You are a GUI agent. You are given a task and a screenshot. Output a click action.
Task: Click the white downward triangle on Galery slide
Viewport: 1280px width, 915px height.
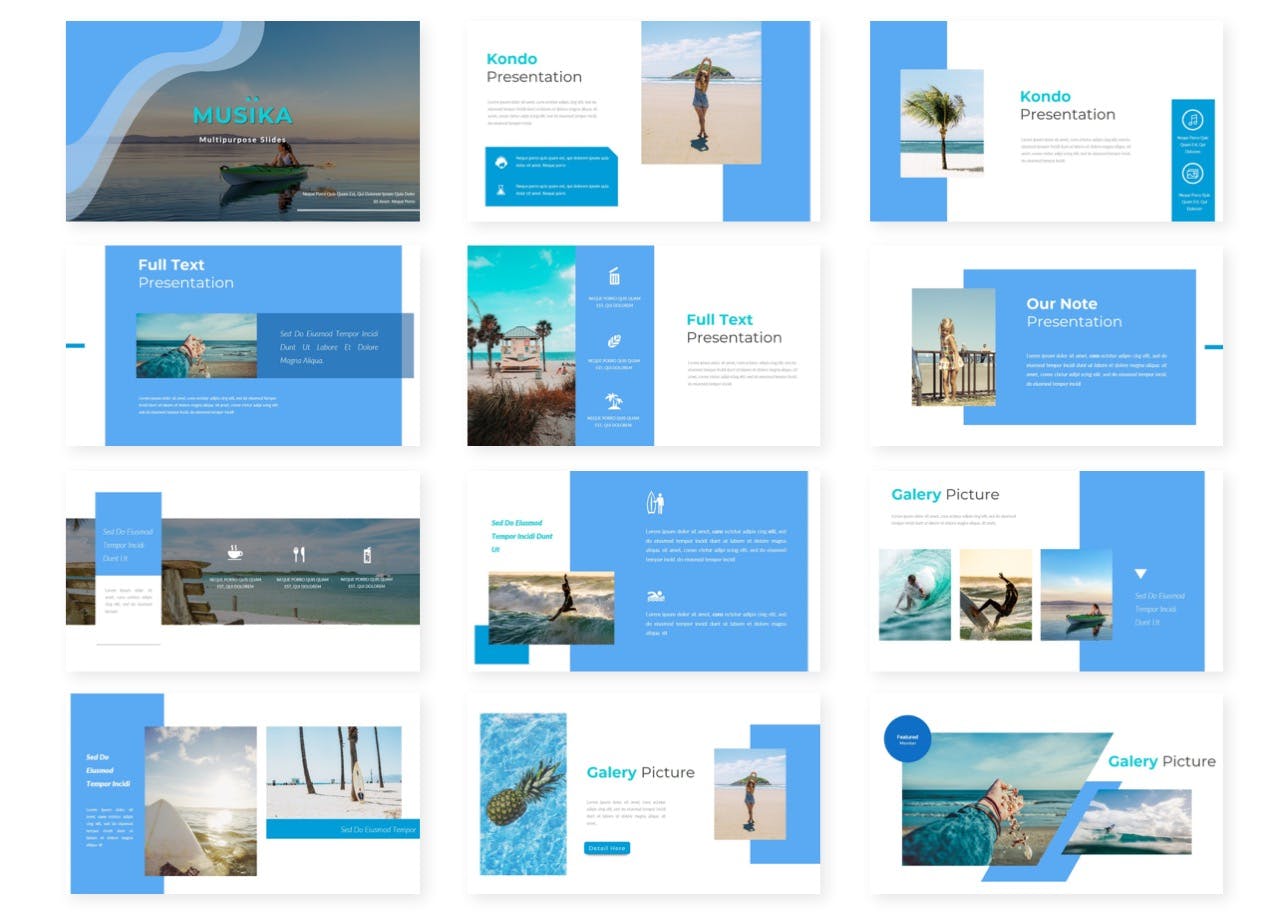pyautogui.click(x=1140, y=574)
